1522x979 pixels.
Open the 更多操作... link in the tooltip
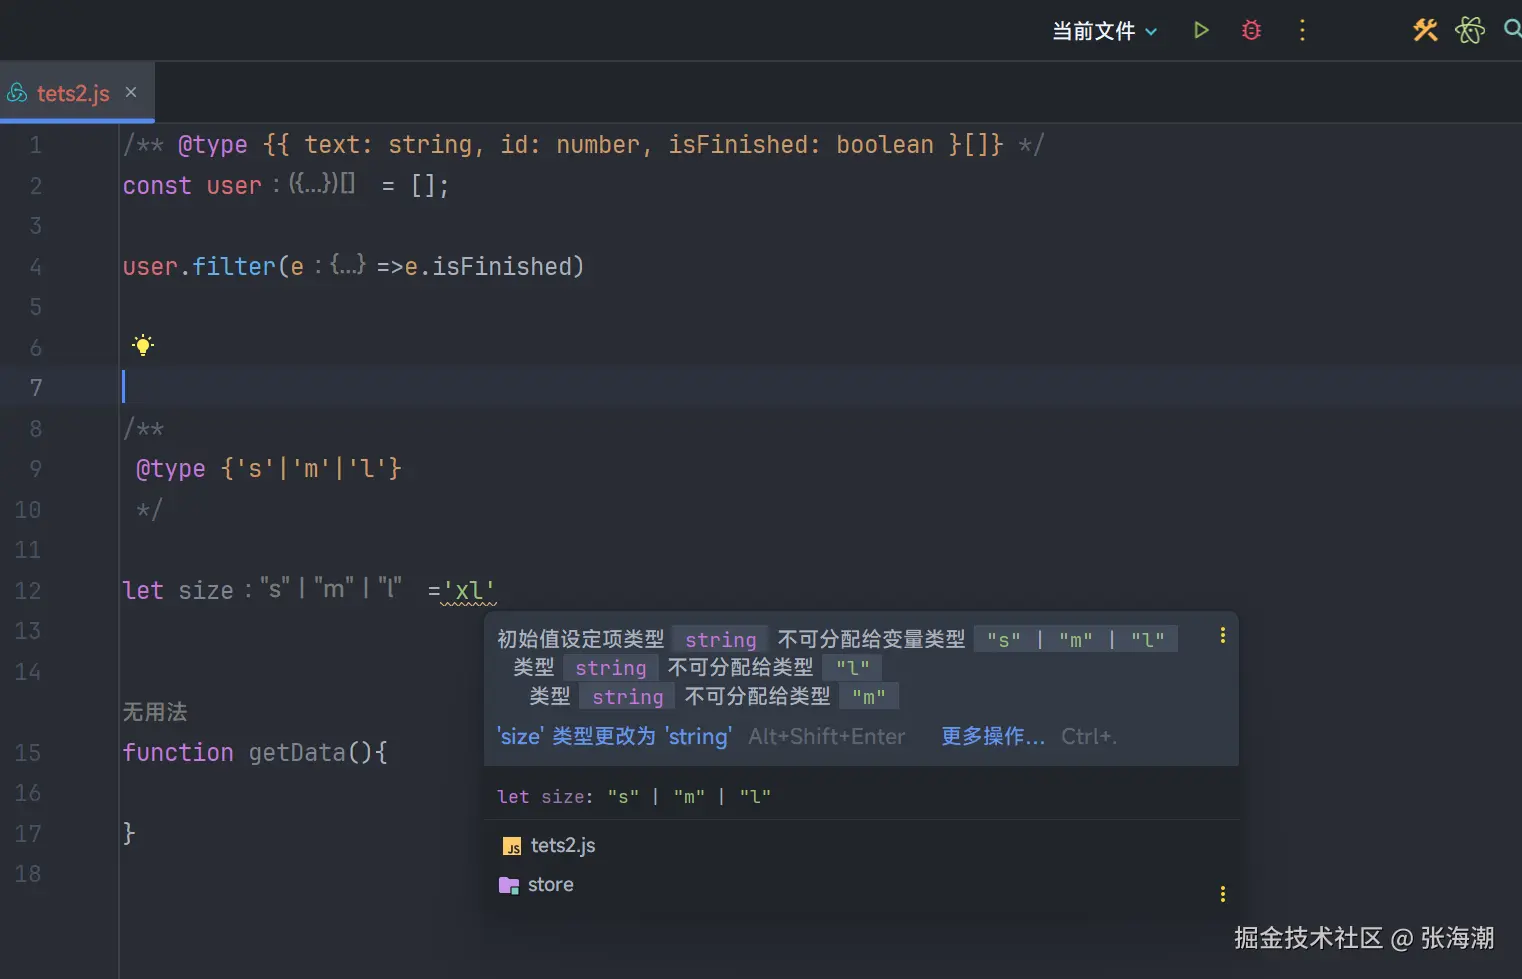pos(993,737)
